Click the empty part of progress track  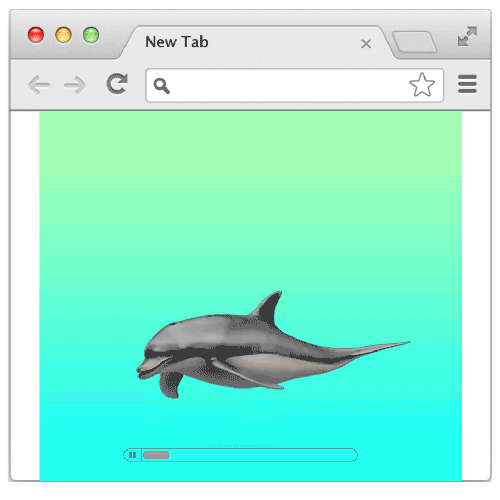click(x=263, y=455)
